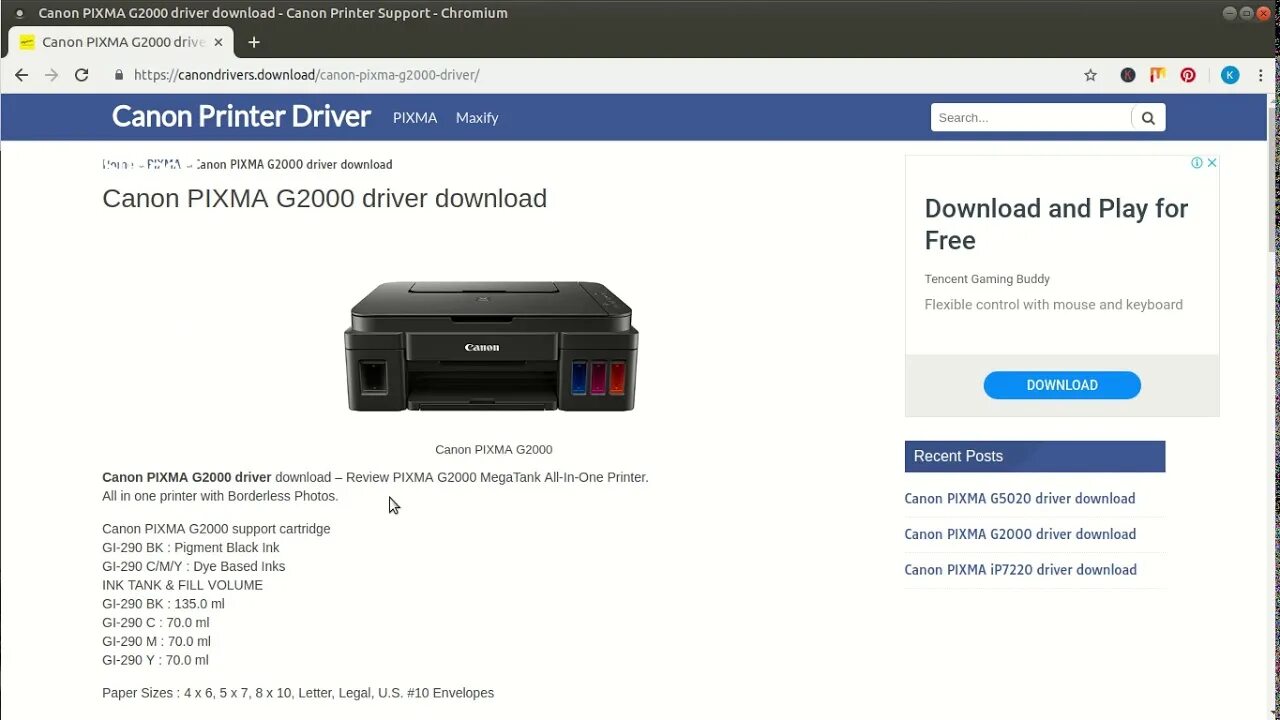Click the text GI-290 BK : 135.0 ml
The image size is (1280, 720).
[x=163, y=604]
